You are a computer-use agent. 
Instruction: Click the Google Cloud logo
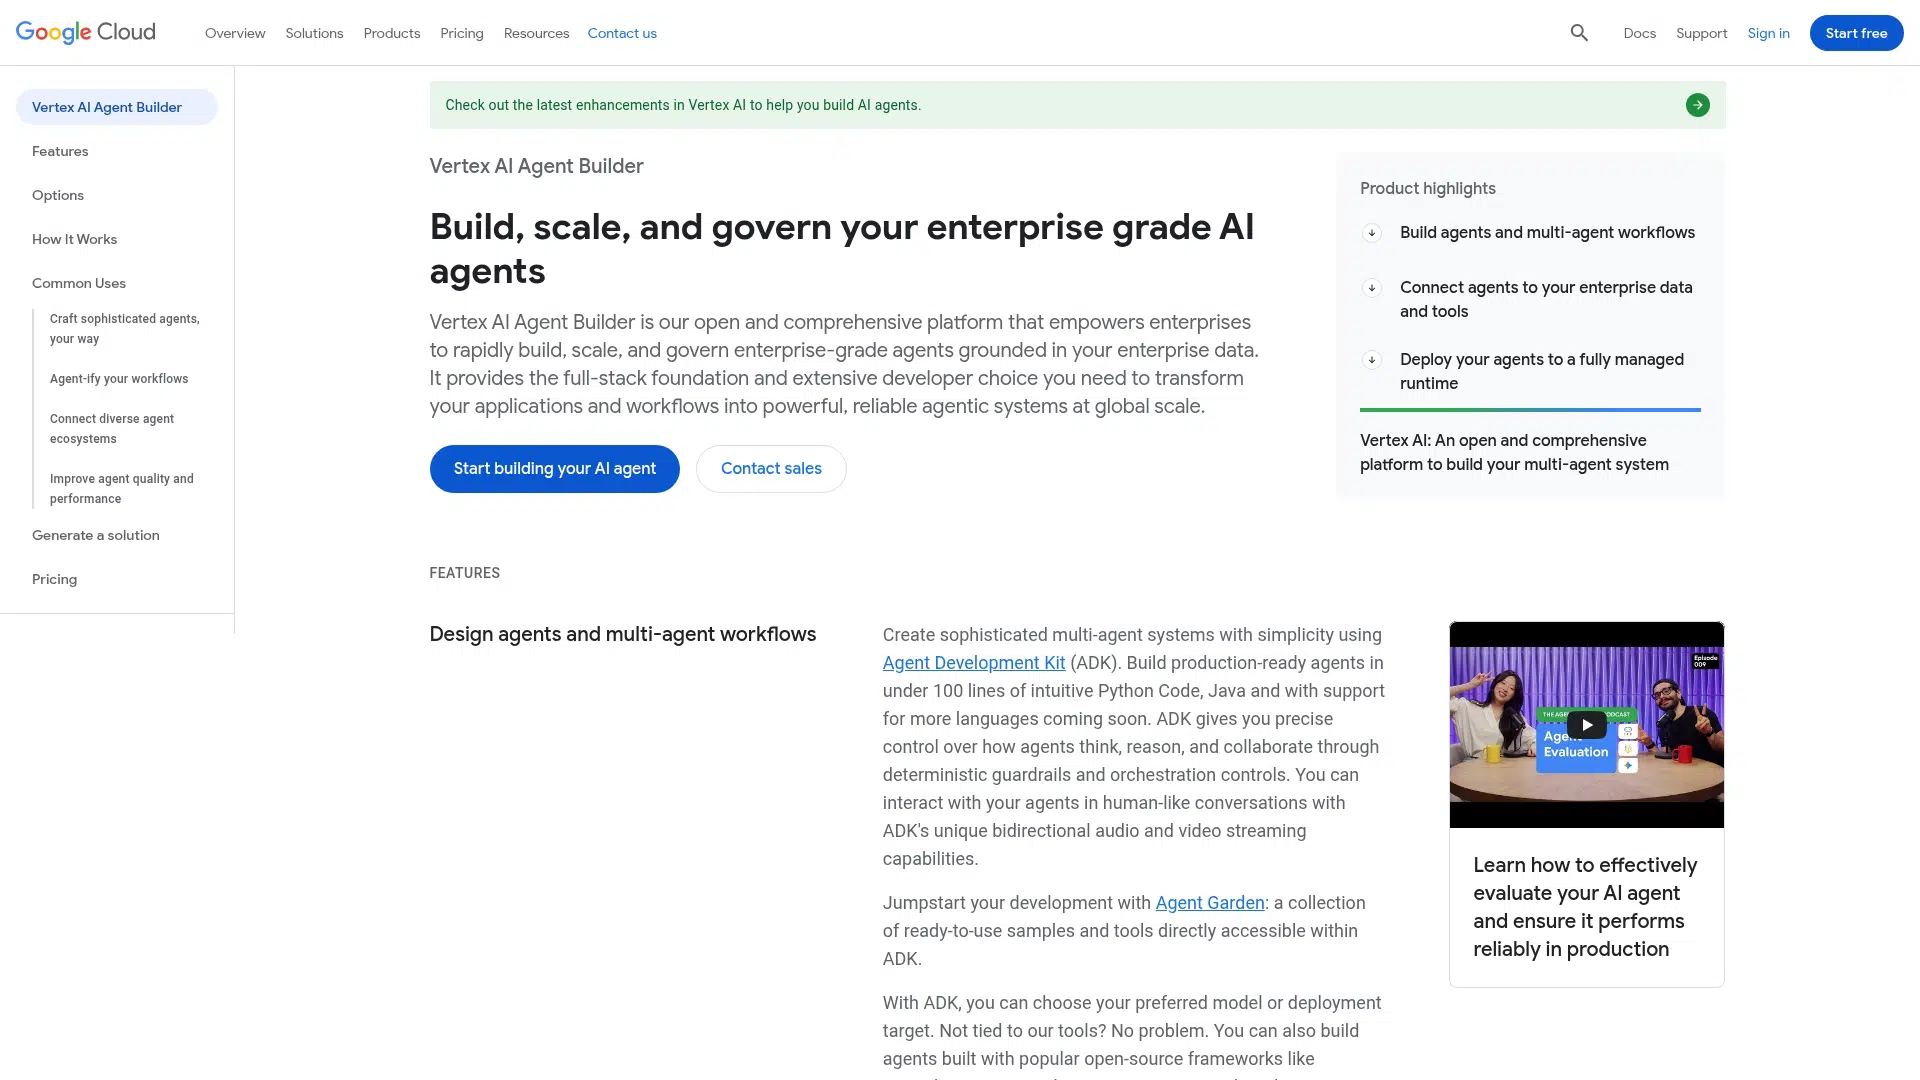point(86,33)
